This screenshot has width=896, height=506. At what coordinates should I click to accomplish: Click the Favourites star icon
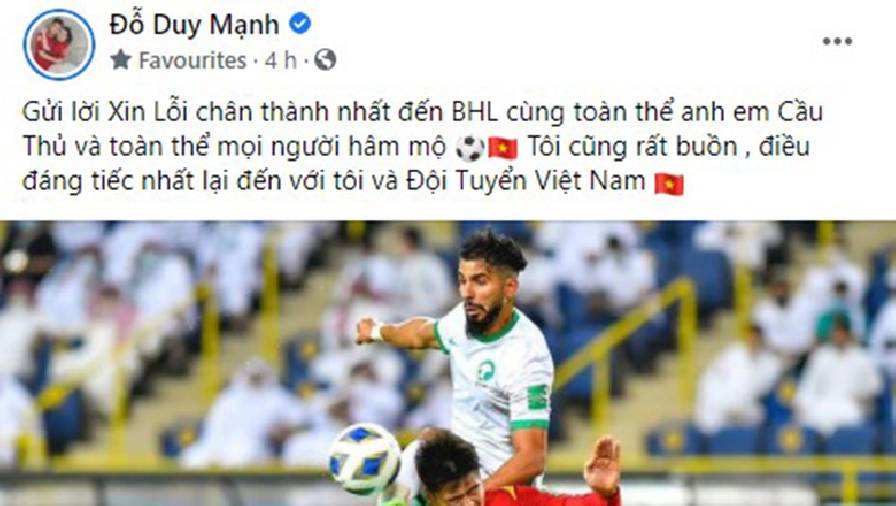tap(121, 60)
